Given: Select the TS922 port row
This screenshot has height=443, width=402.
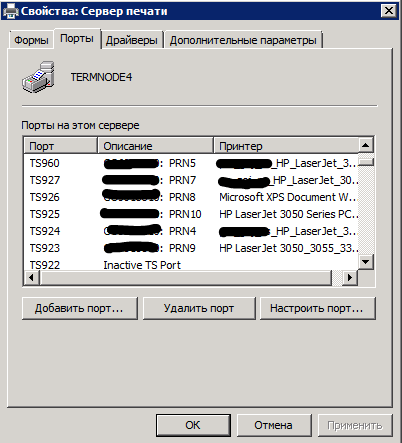Looking at the screenshot, I should (x=191, y=265).
